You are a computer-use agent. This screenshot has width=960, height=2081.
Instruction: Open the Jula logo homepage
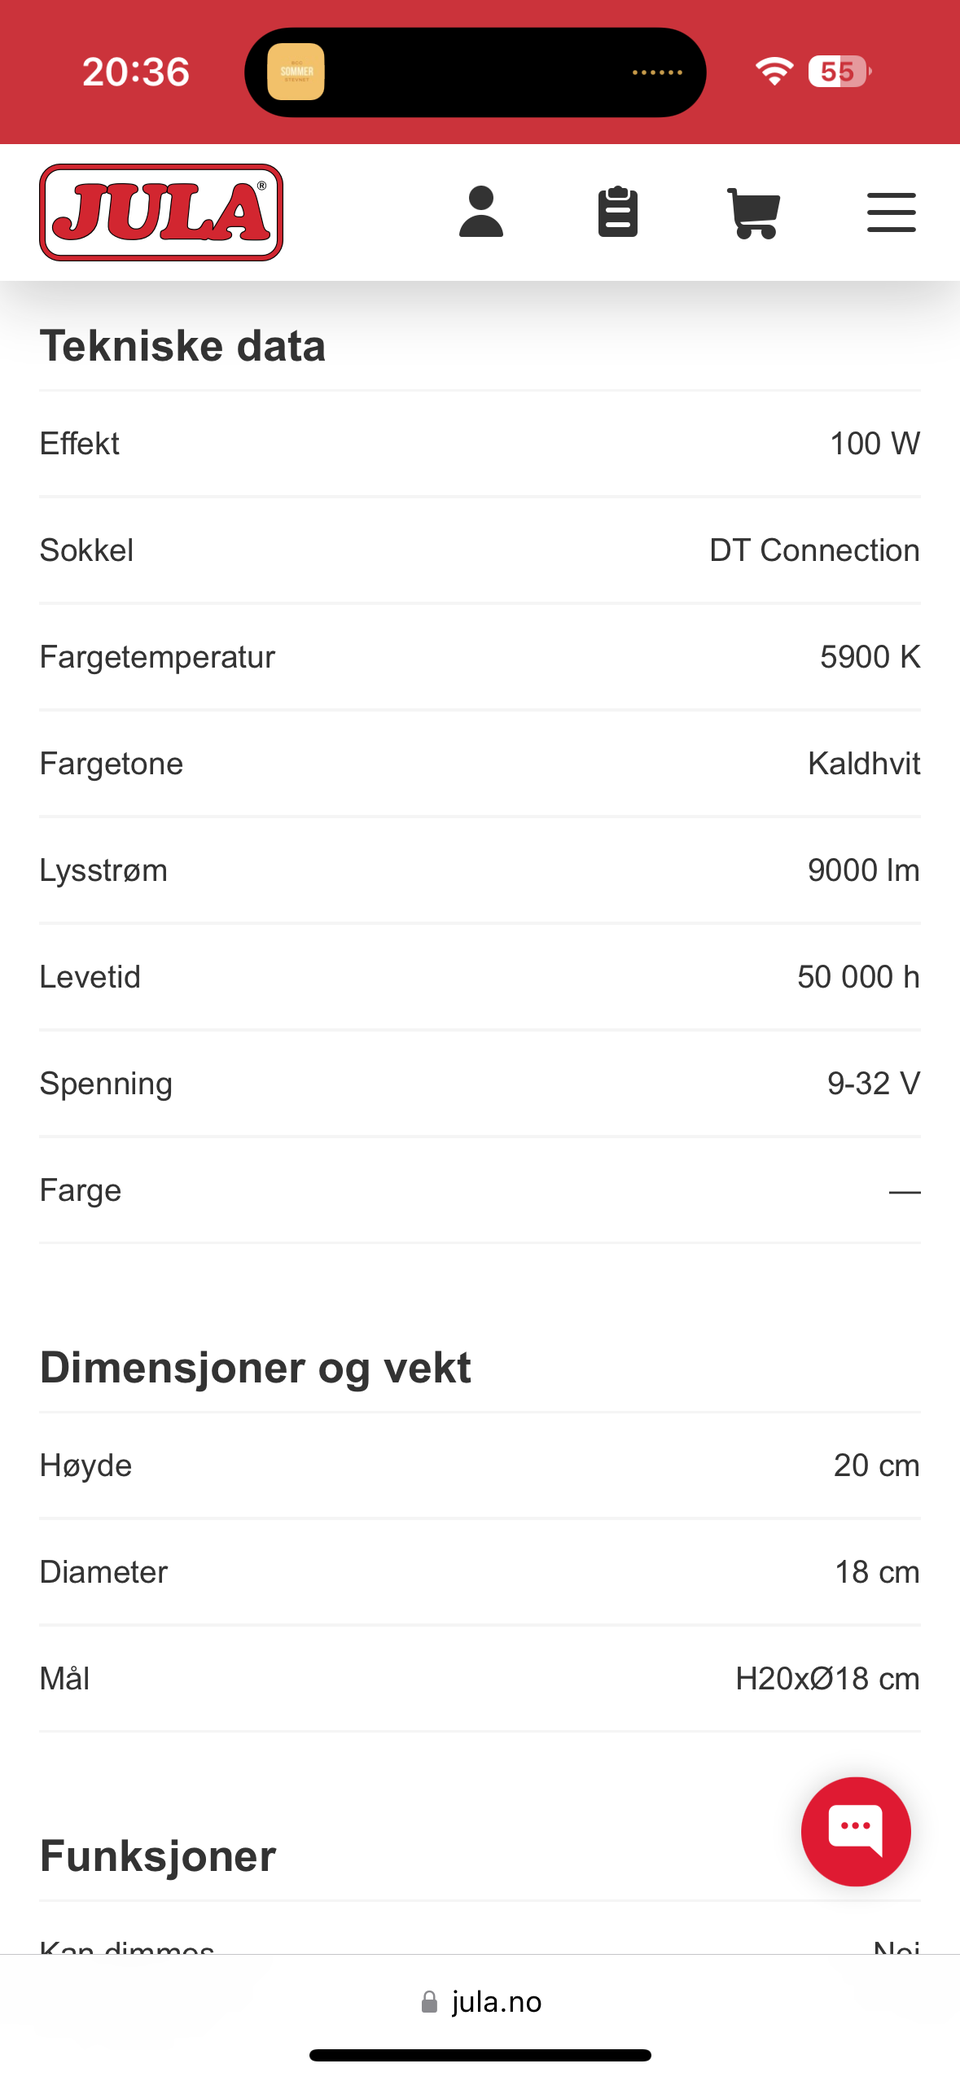point(161,212)
